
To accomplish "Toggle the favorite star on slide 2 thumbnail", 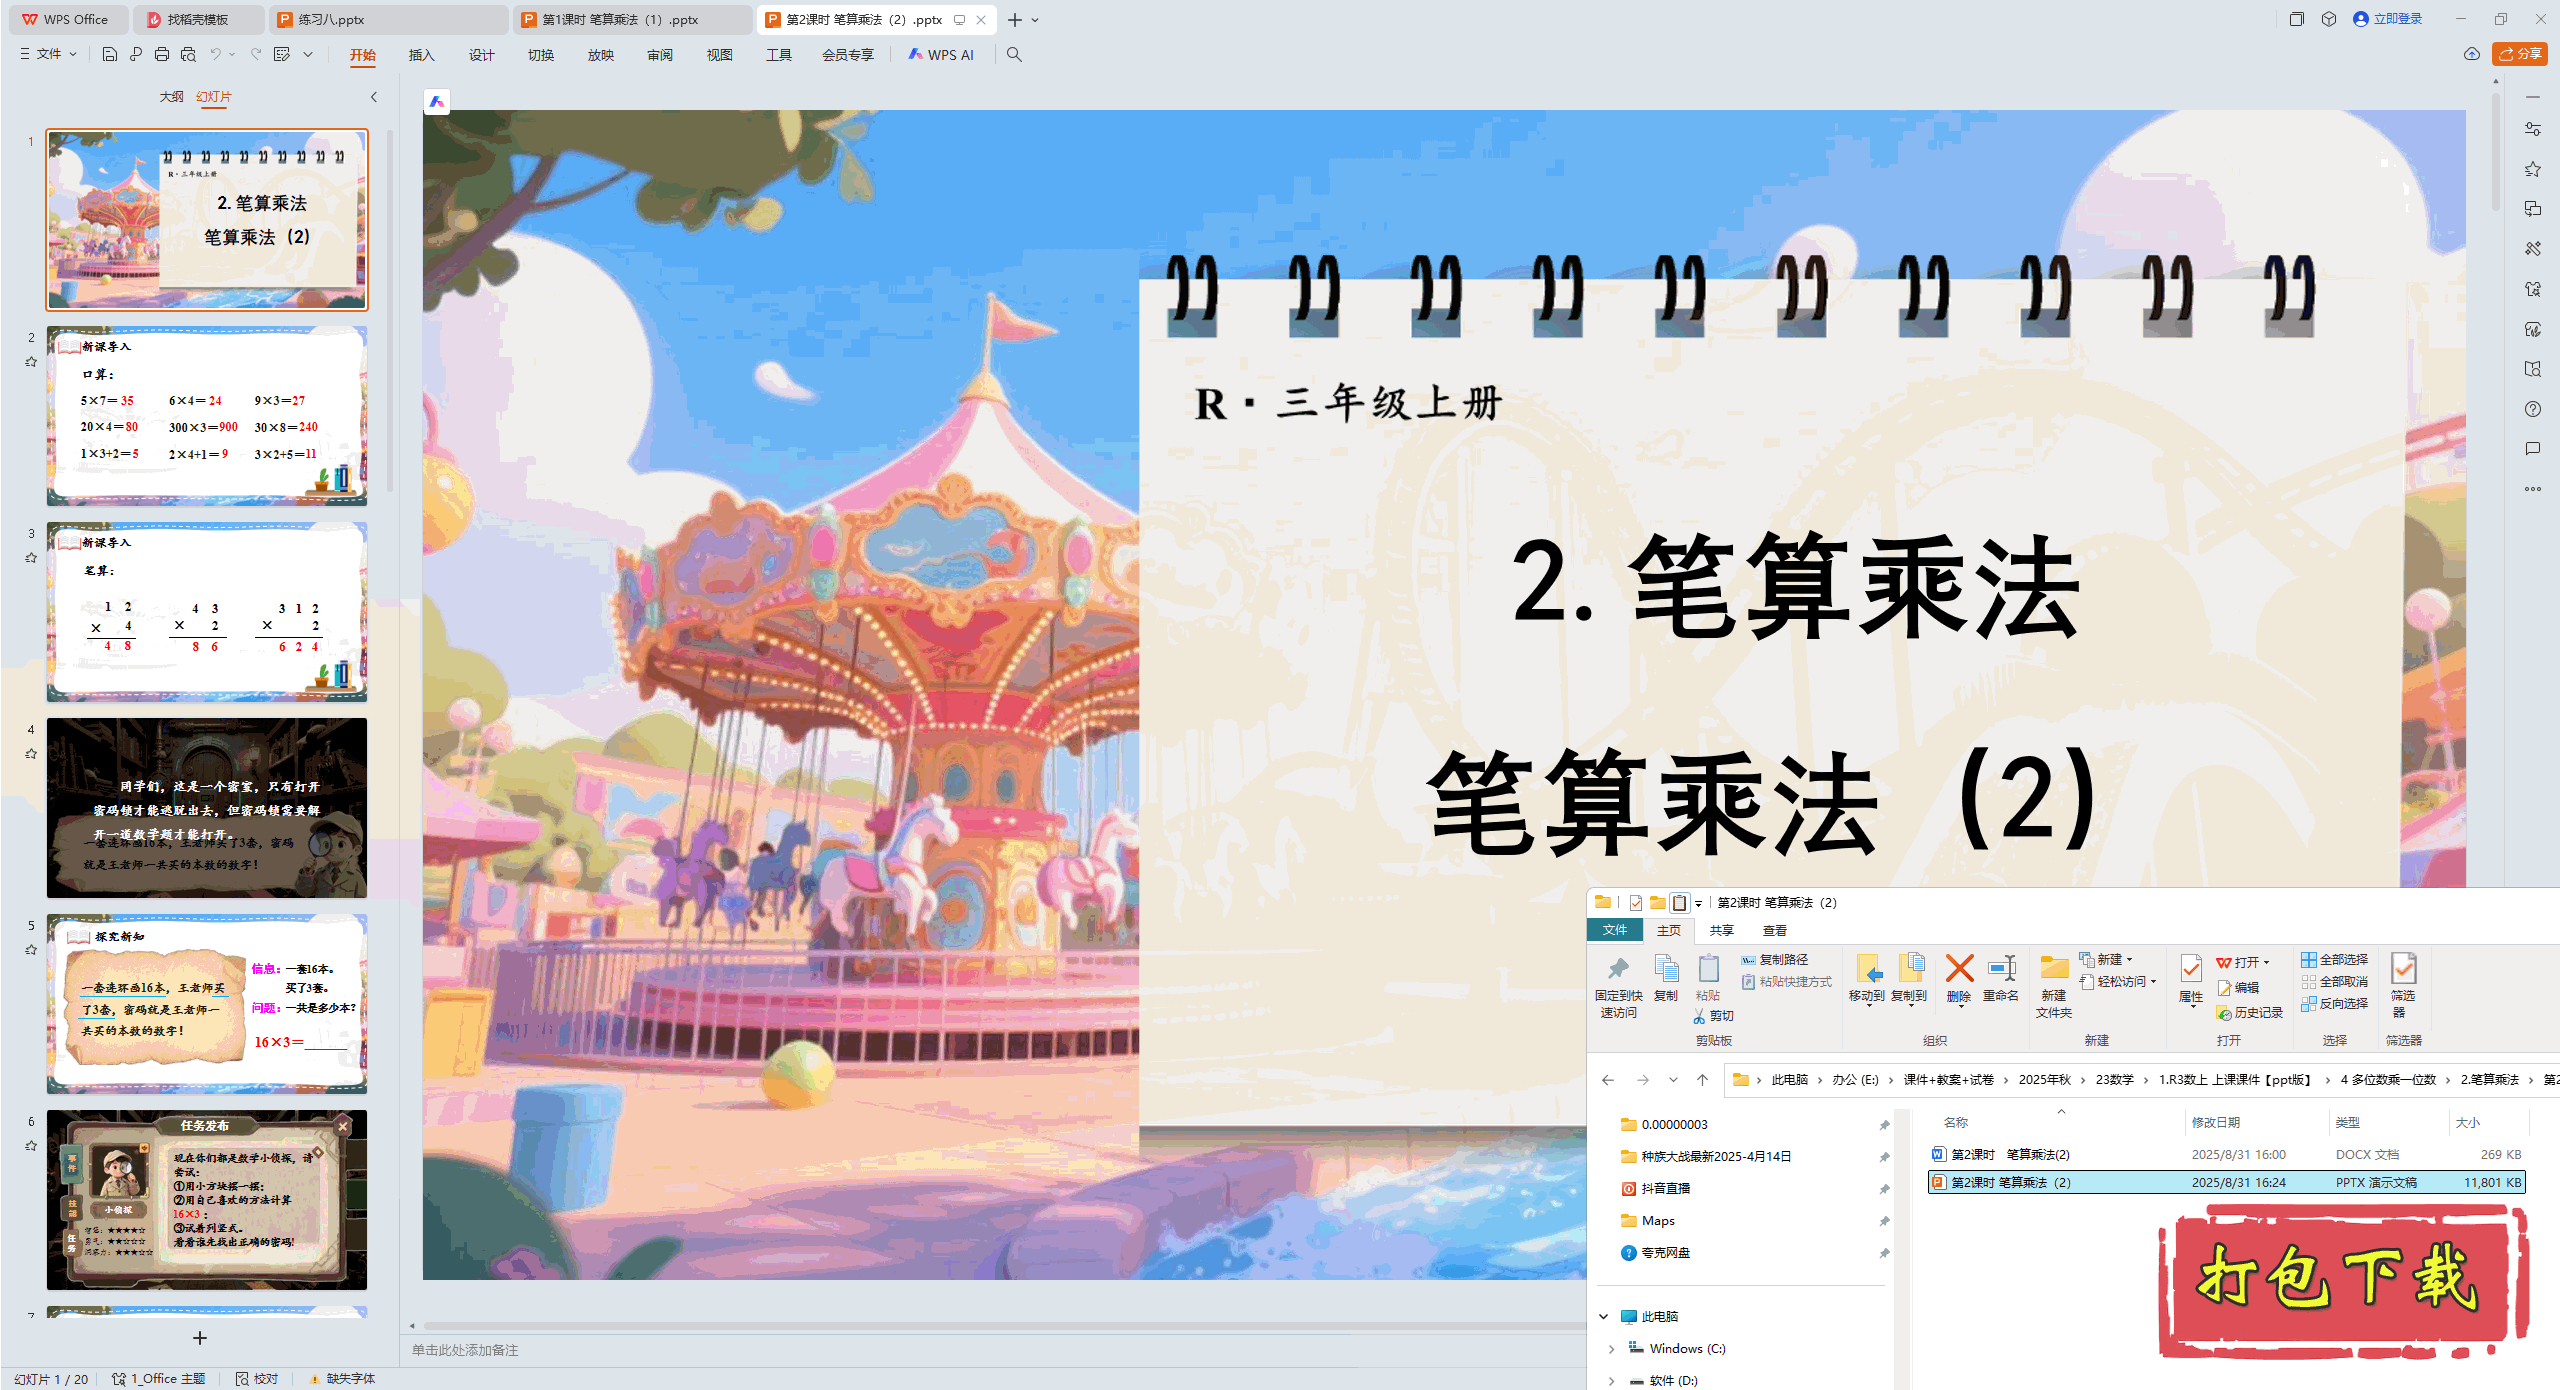I will [31, 362].
